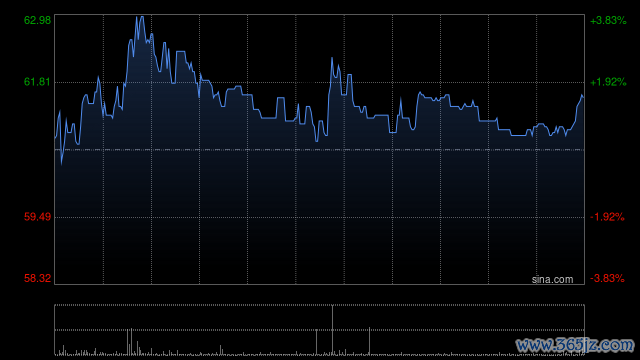
Task: Click the sina.com source label
Action: tap(552, 280)
